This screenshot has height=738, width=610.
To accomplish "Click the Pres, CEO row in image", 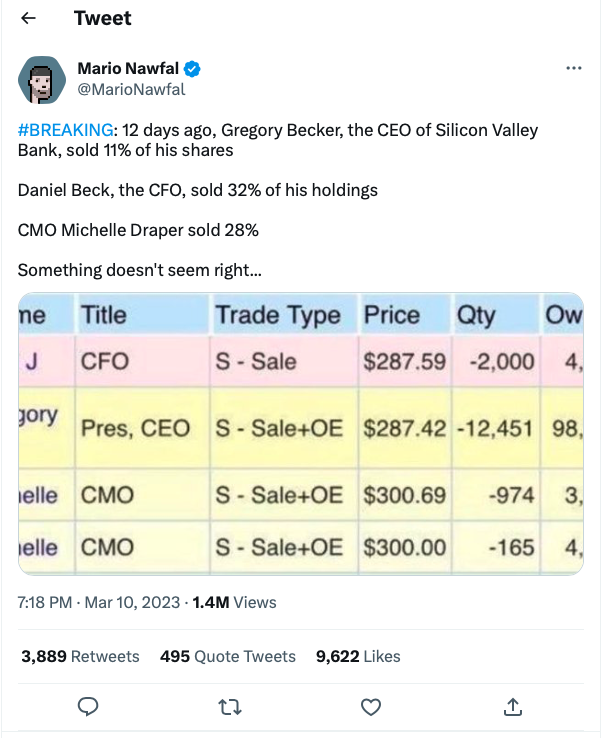I will tap(301, 428).
